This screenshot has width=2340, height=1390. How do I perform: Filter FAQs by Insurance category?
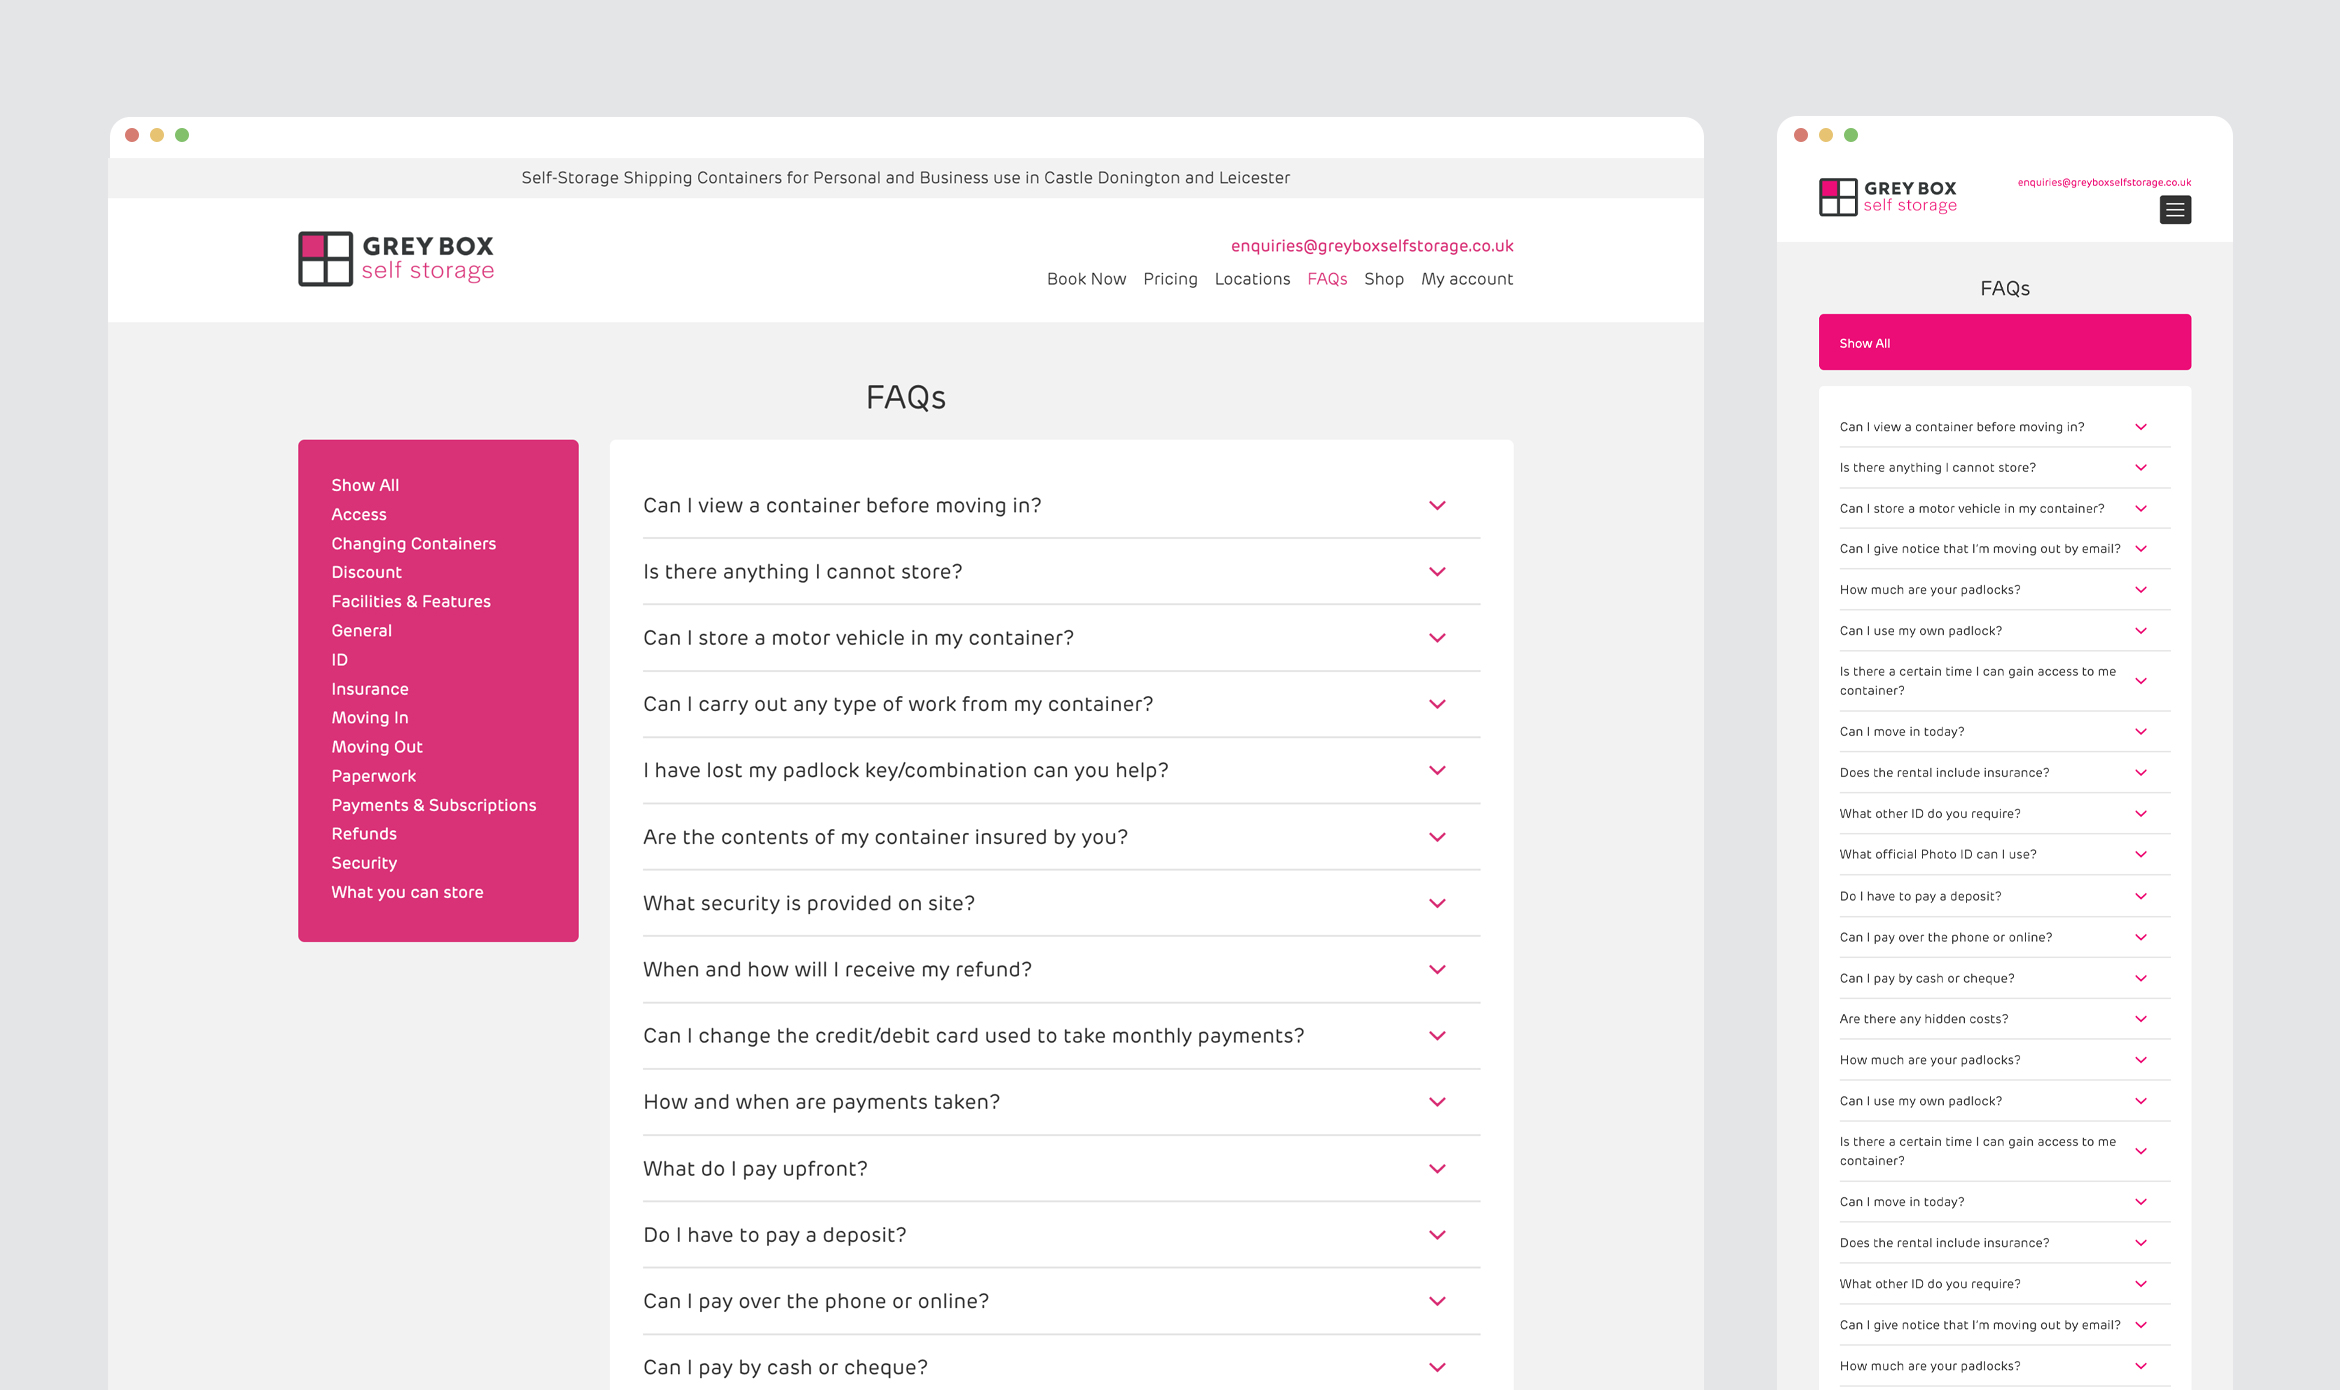tap(370, 689)
